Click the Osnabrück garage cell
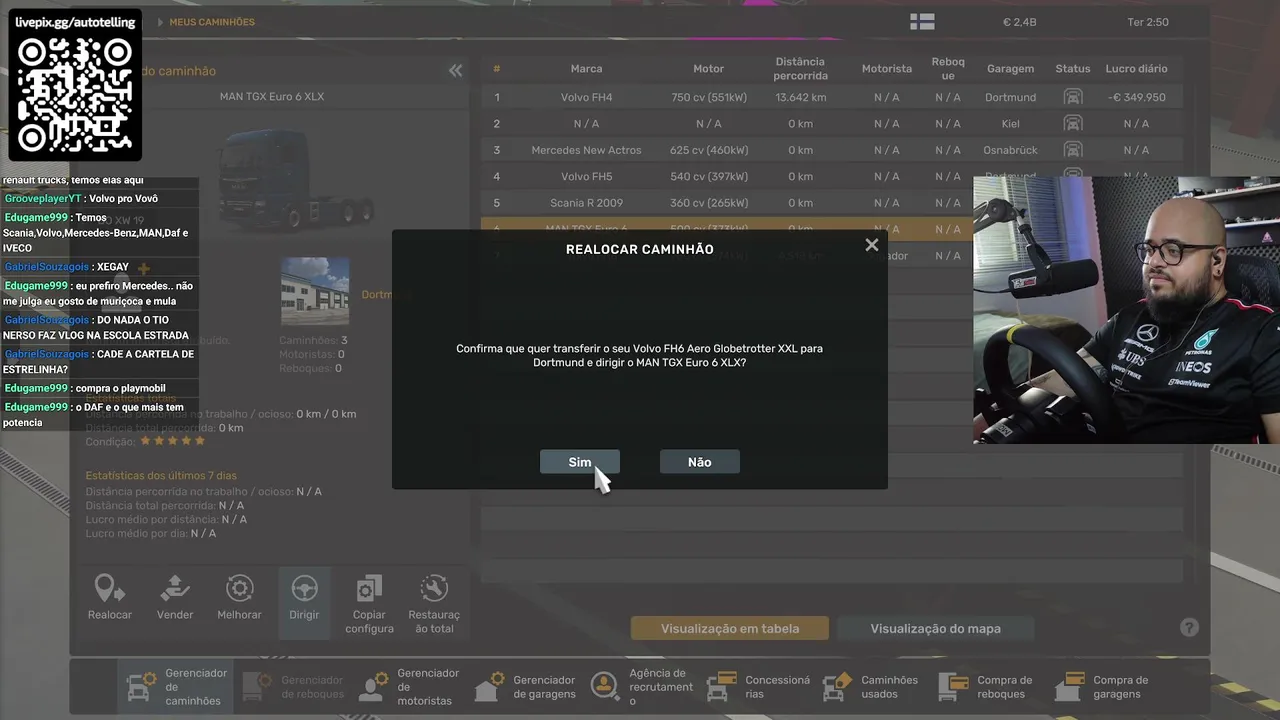Image resolution: width=1280 pixels, height=720 pixels. pos(1010,150)
